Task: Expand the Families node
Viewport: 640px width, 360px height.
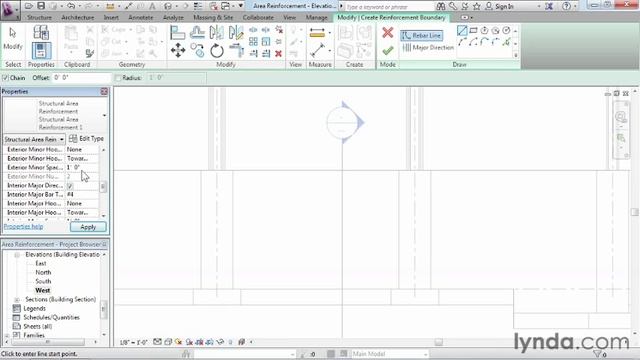Action: [7, 335]
